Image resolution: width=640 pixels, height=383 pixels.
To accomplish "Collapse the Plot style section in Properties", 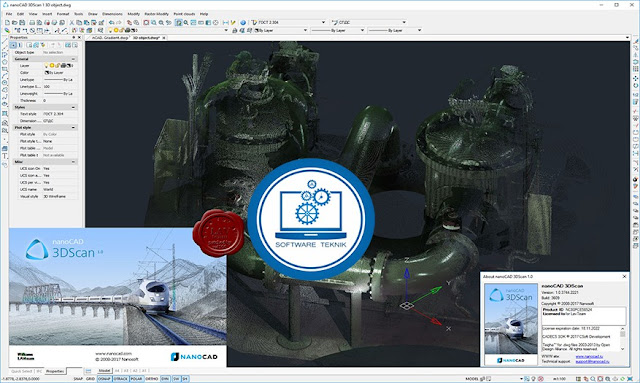I will pyautogui.click(x=73, y=127).
